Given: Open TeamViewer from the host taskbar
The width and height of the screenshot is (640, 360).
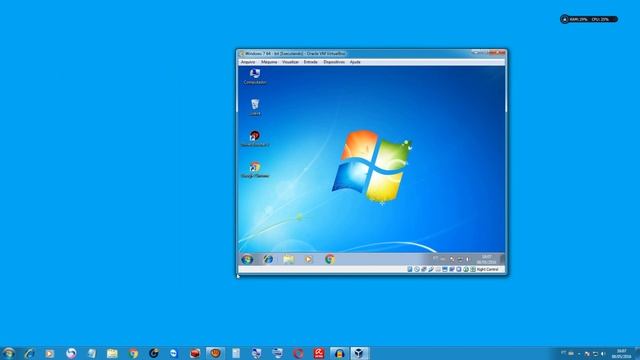Looking at the screenshot, I should [174, 353].
